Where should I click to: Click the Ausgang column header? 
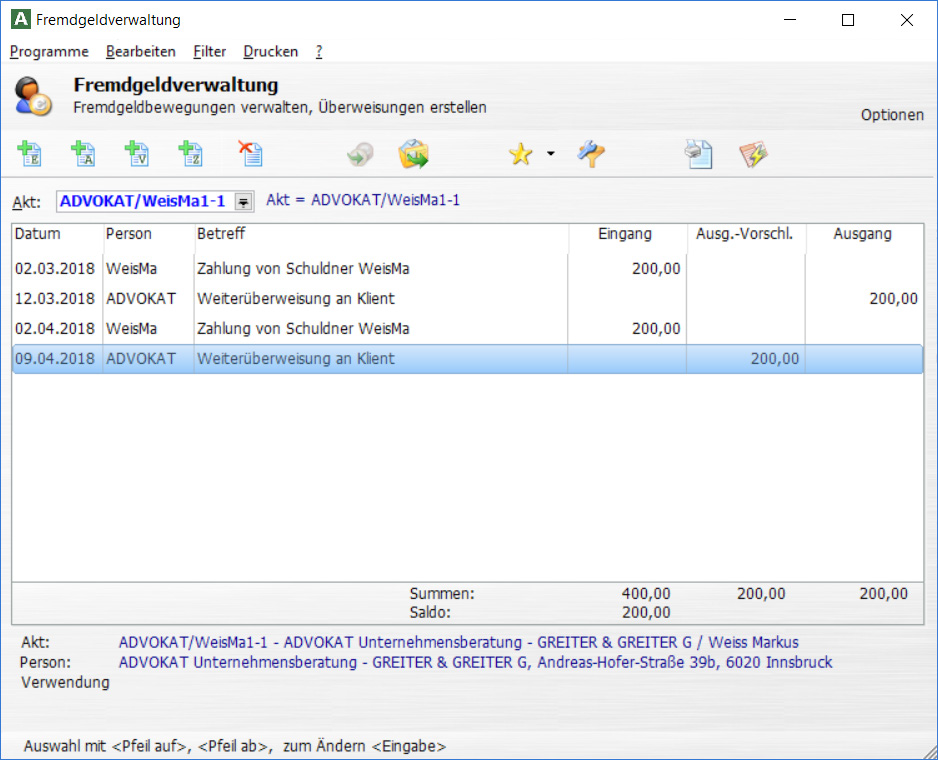(864, 233)
